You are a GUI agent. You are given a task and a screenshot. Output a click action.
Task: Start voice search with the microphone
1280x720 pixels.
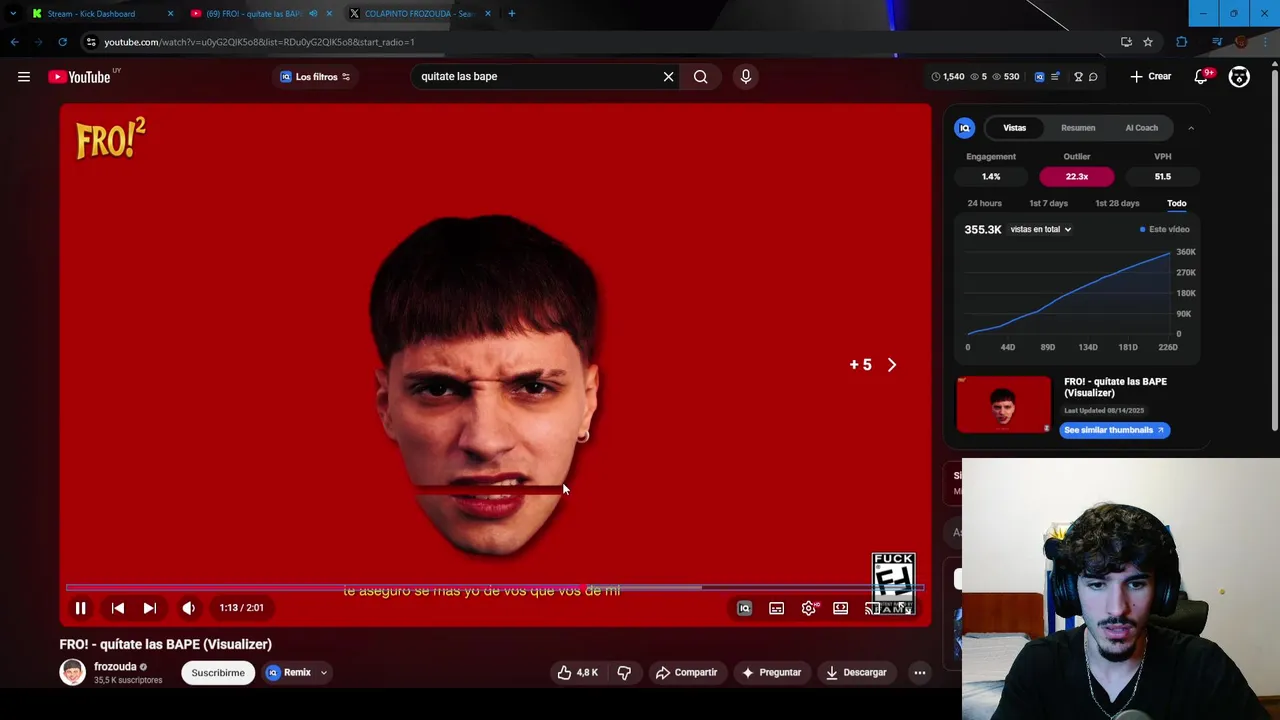[x=745, y=76]
